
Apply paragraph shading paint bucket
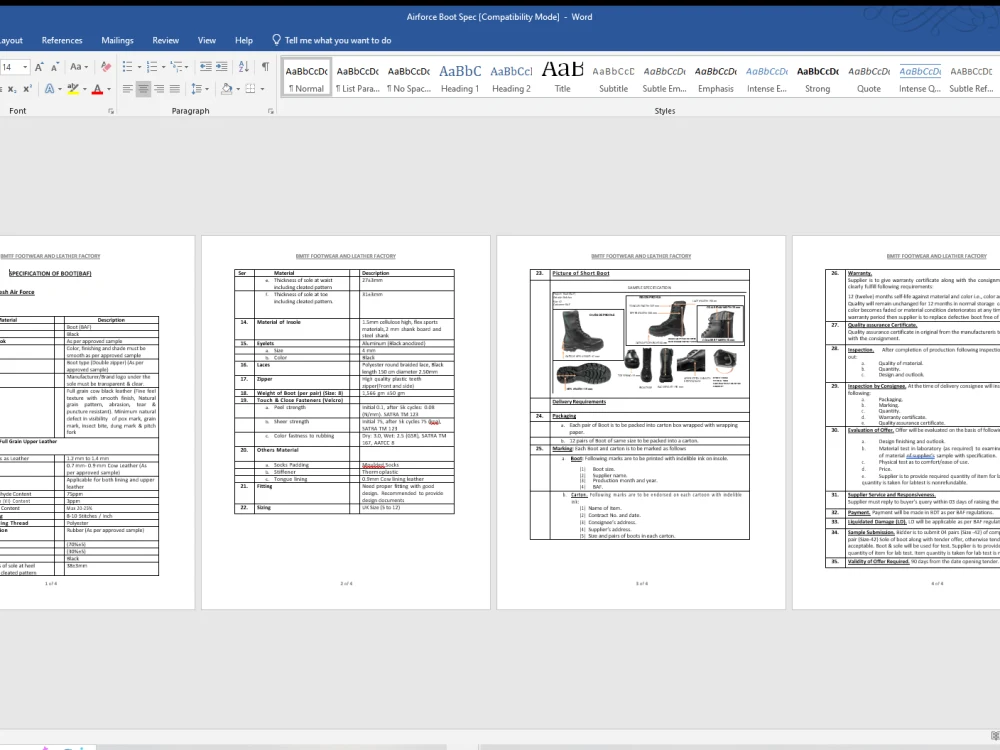[226, 89]
